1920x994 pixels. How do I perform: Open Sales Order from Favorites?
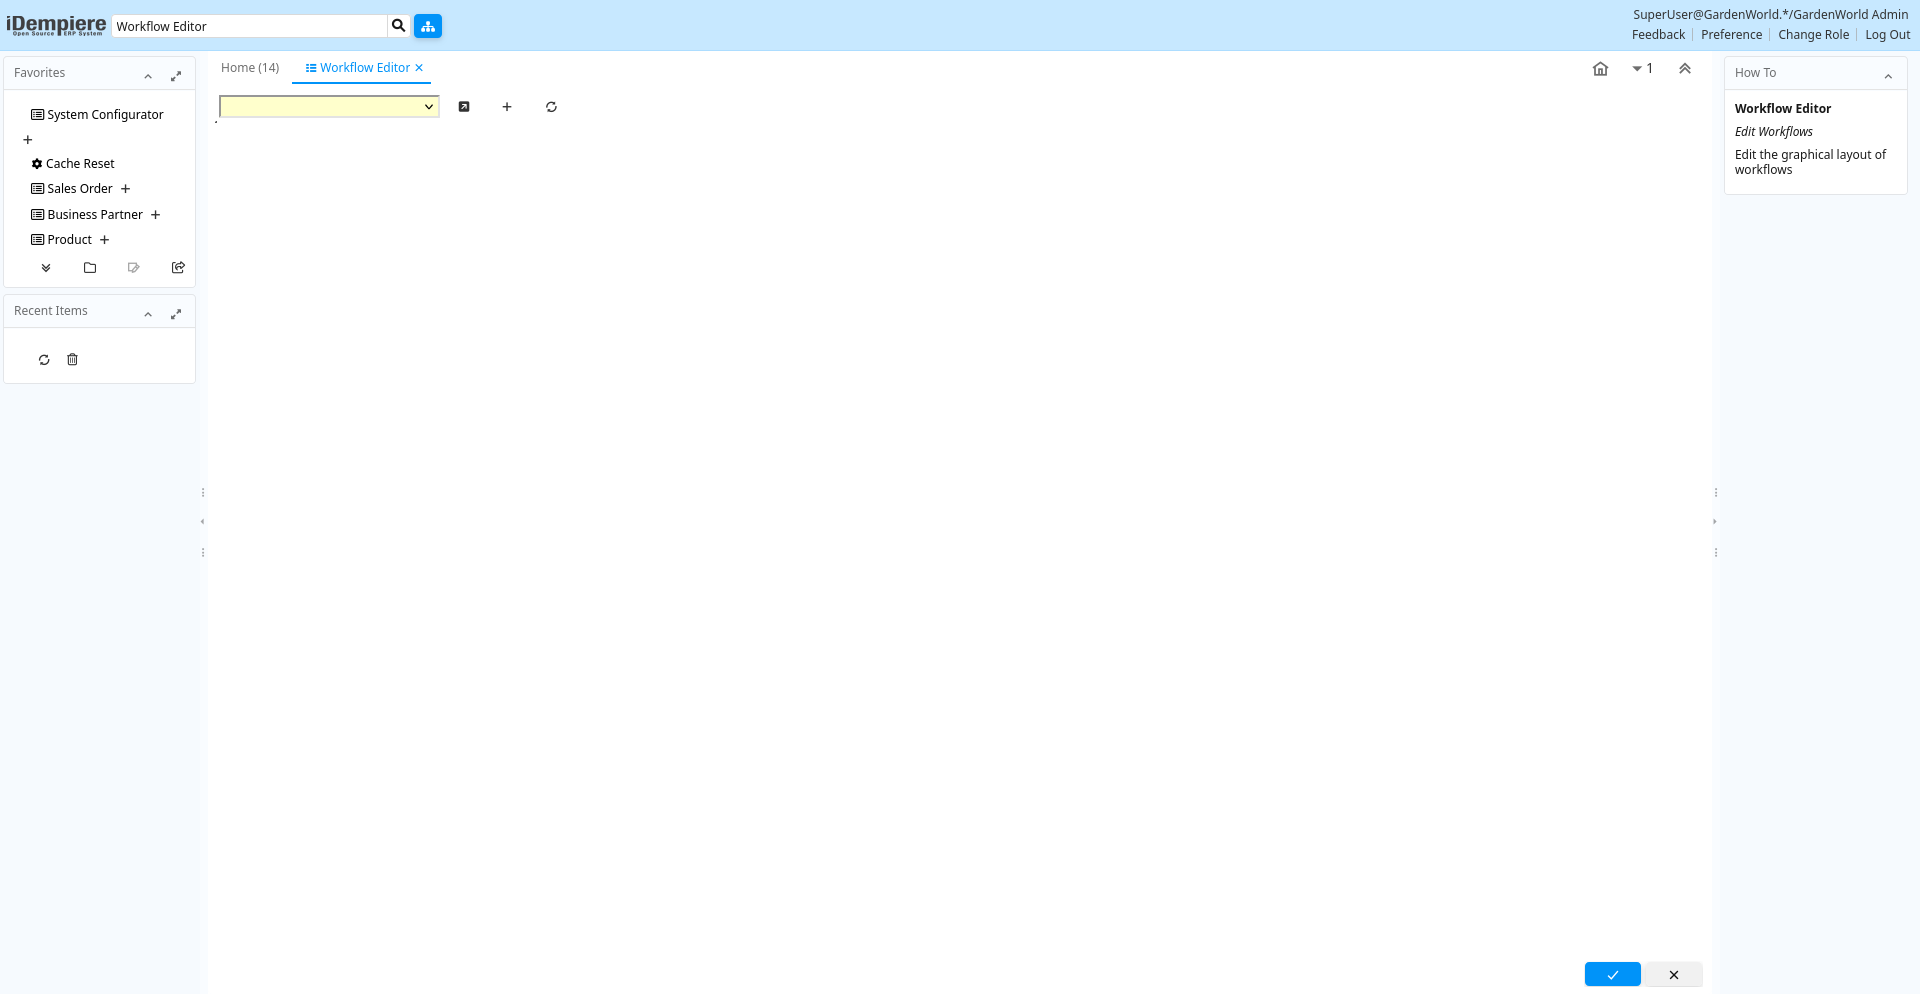[80, 189]
